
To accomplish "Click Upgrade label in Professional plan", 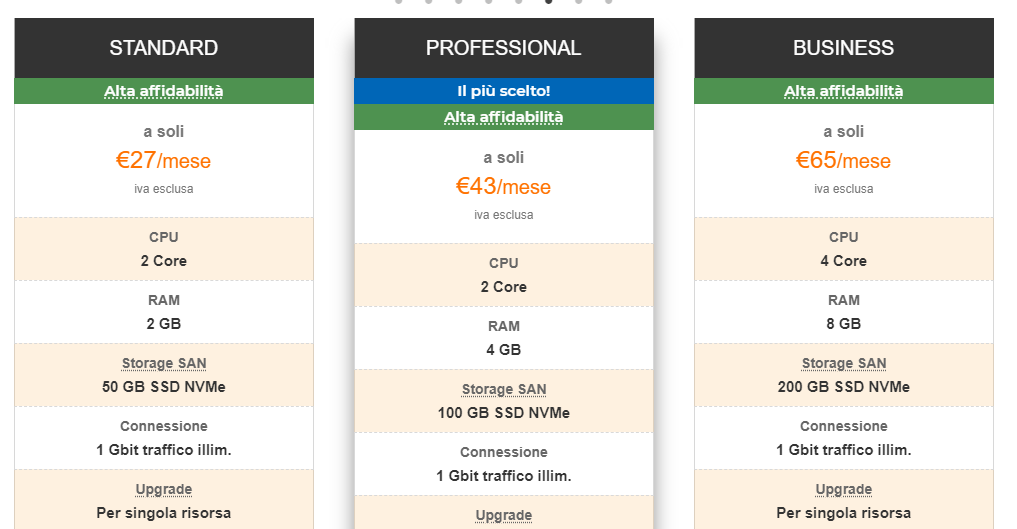I will pyautogui.click(x=504, y=516).
